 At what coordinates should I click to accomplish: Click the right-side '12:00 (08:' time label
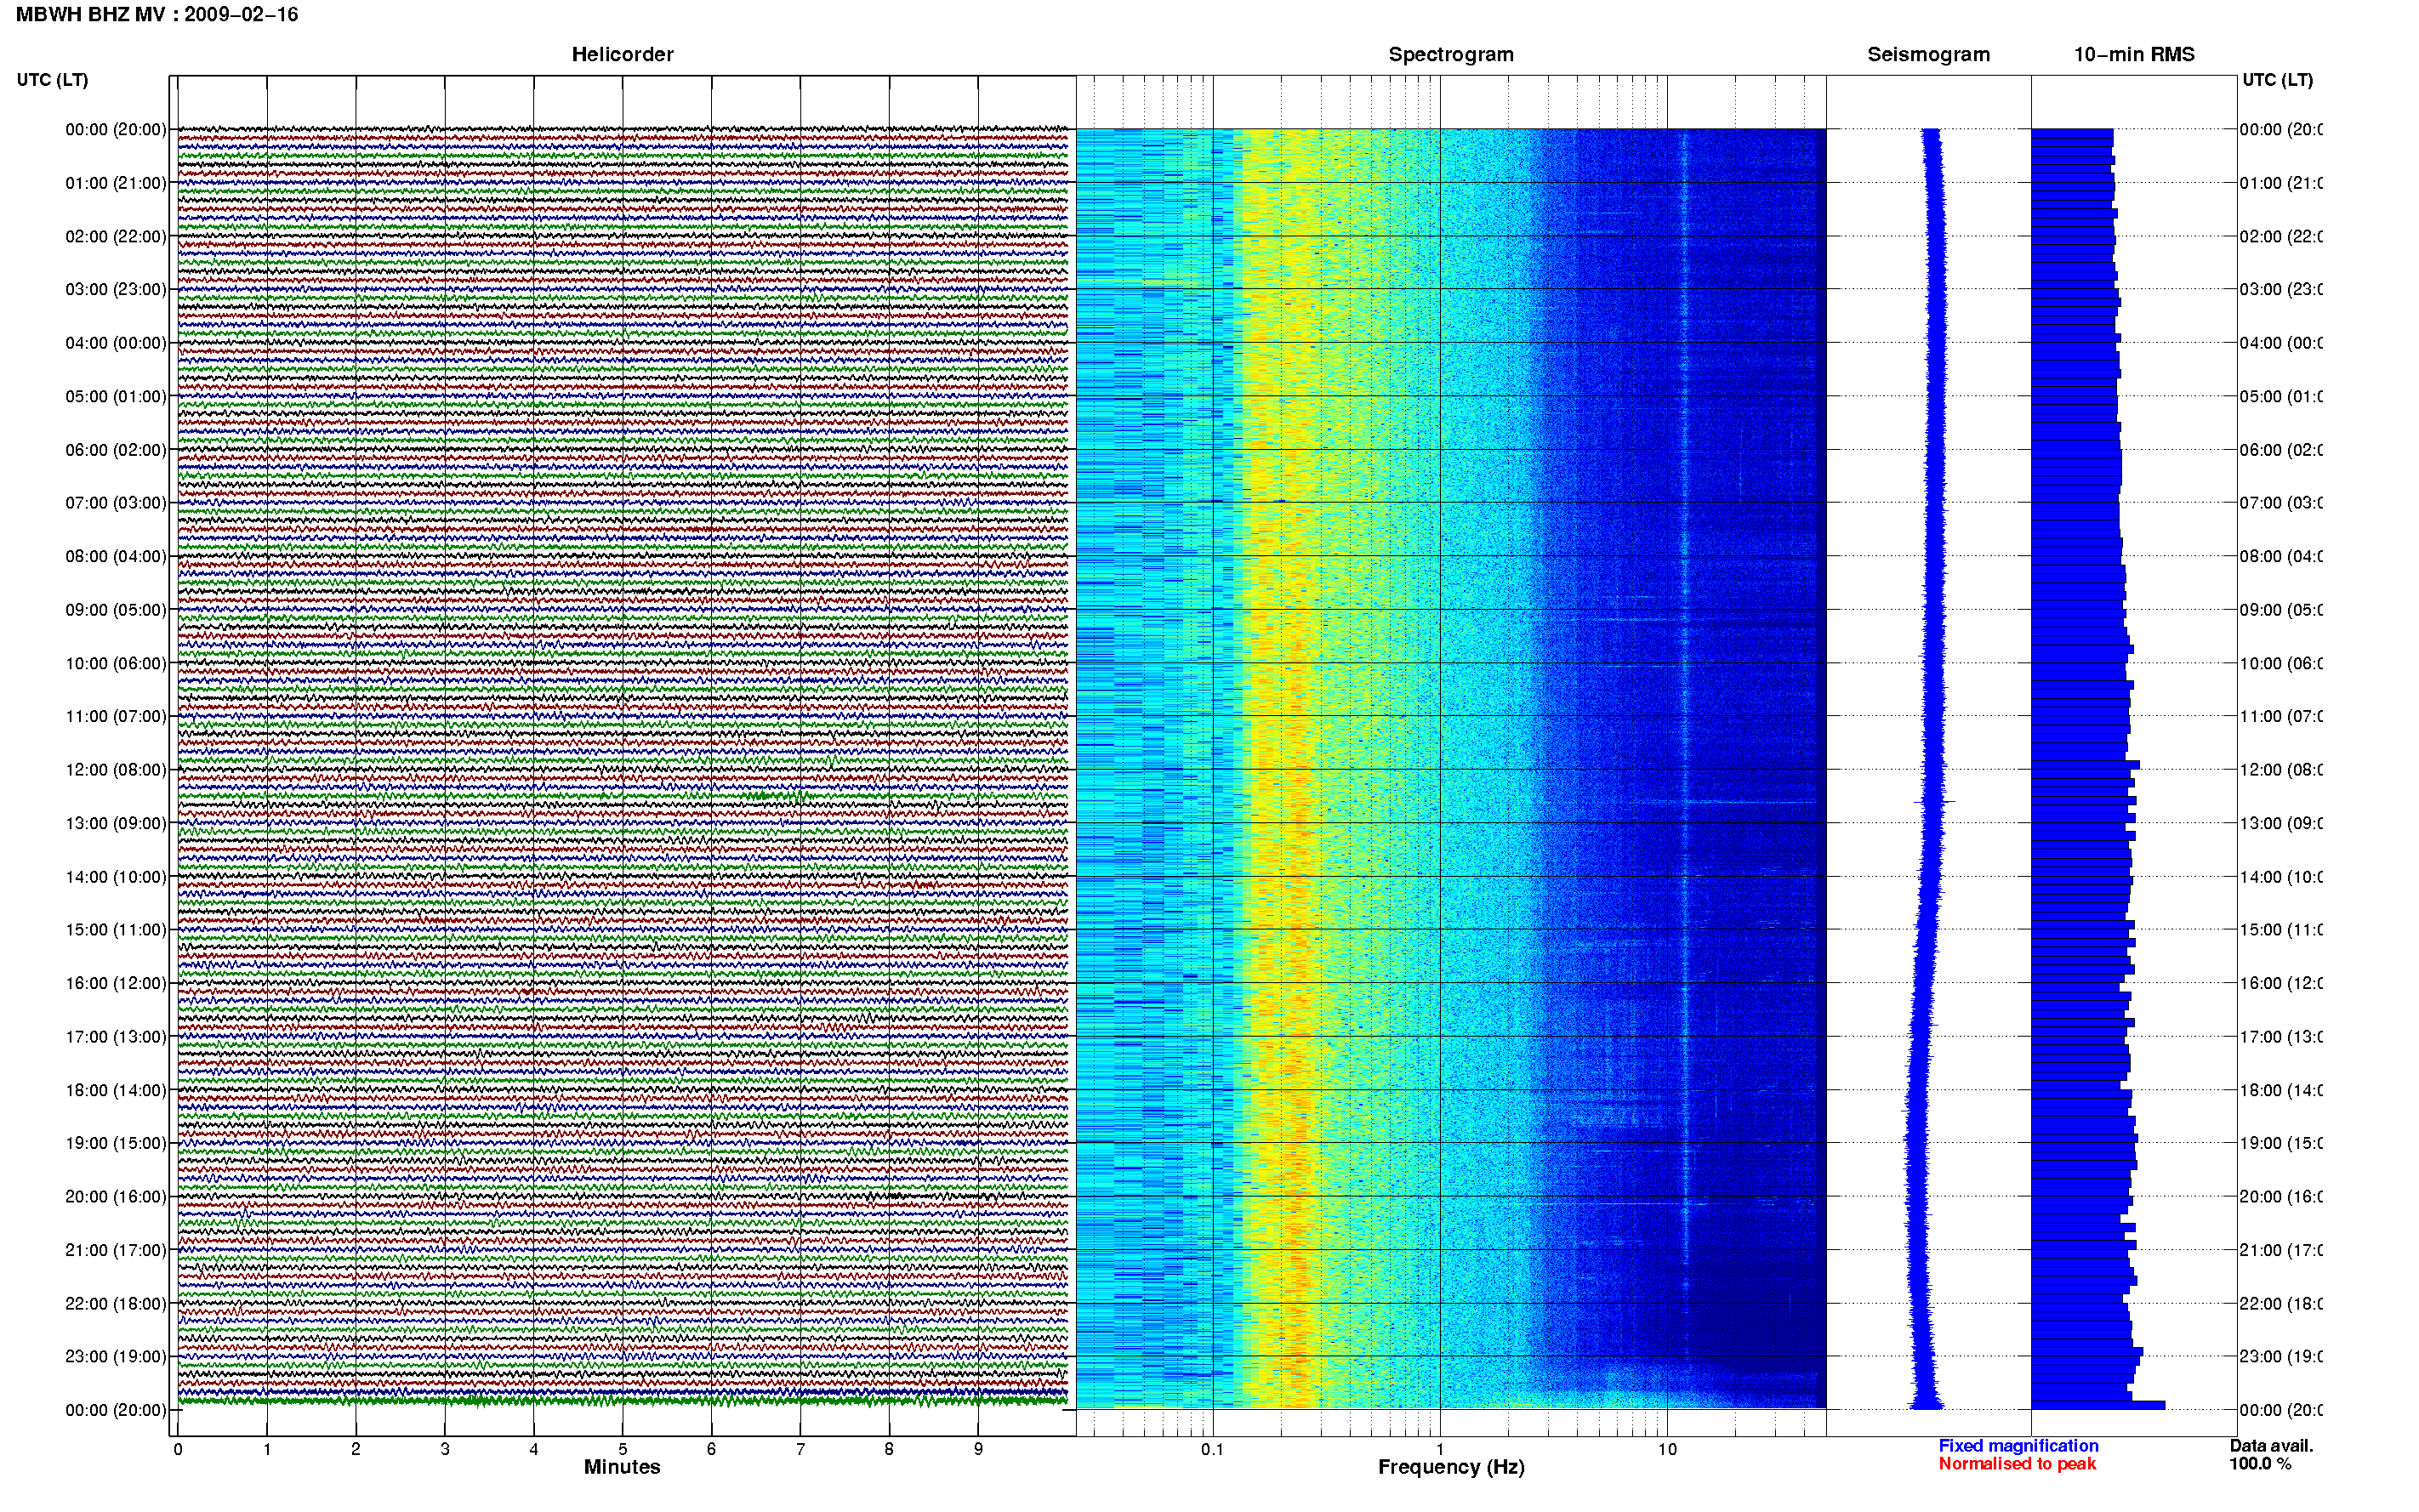(2280, 770)
